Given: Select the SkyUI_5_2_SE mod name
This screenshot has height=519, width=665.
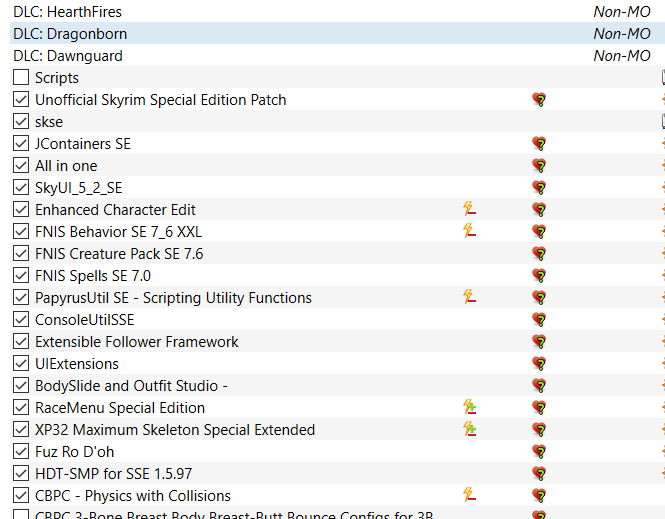Looking at the screenshot, I should 78,188.
